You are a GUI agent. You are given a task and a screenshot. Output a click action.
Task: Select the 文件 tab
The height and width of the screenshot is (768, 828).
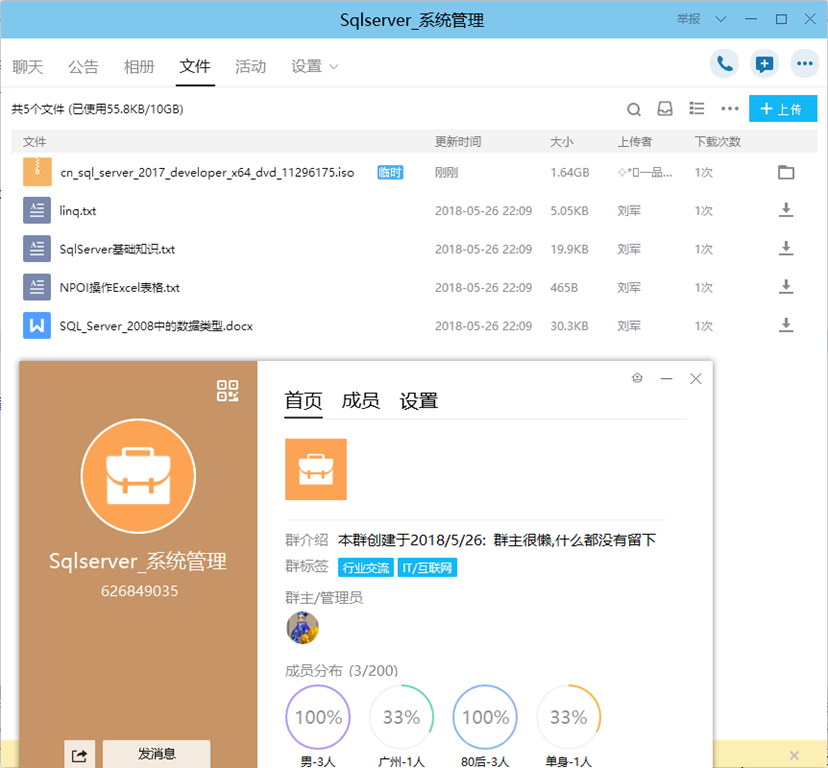tap(195, 67)
